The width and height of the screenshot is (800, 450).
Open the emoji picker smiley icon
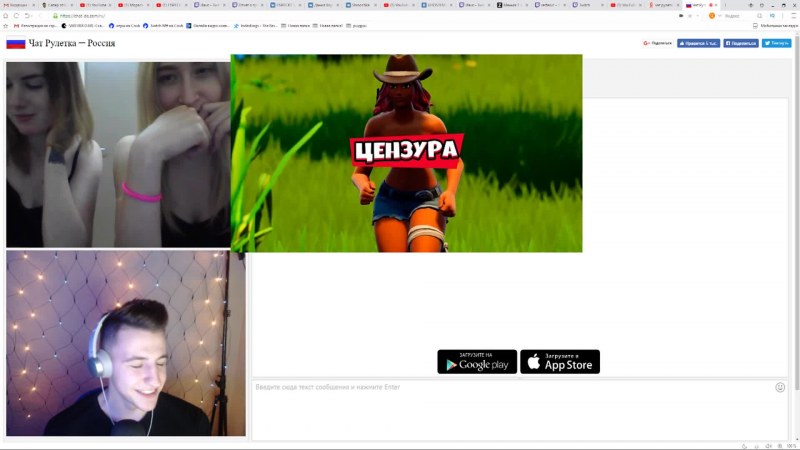(x=780, y=387)
